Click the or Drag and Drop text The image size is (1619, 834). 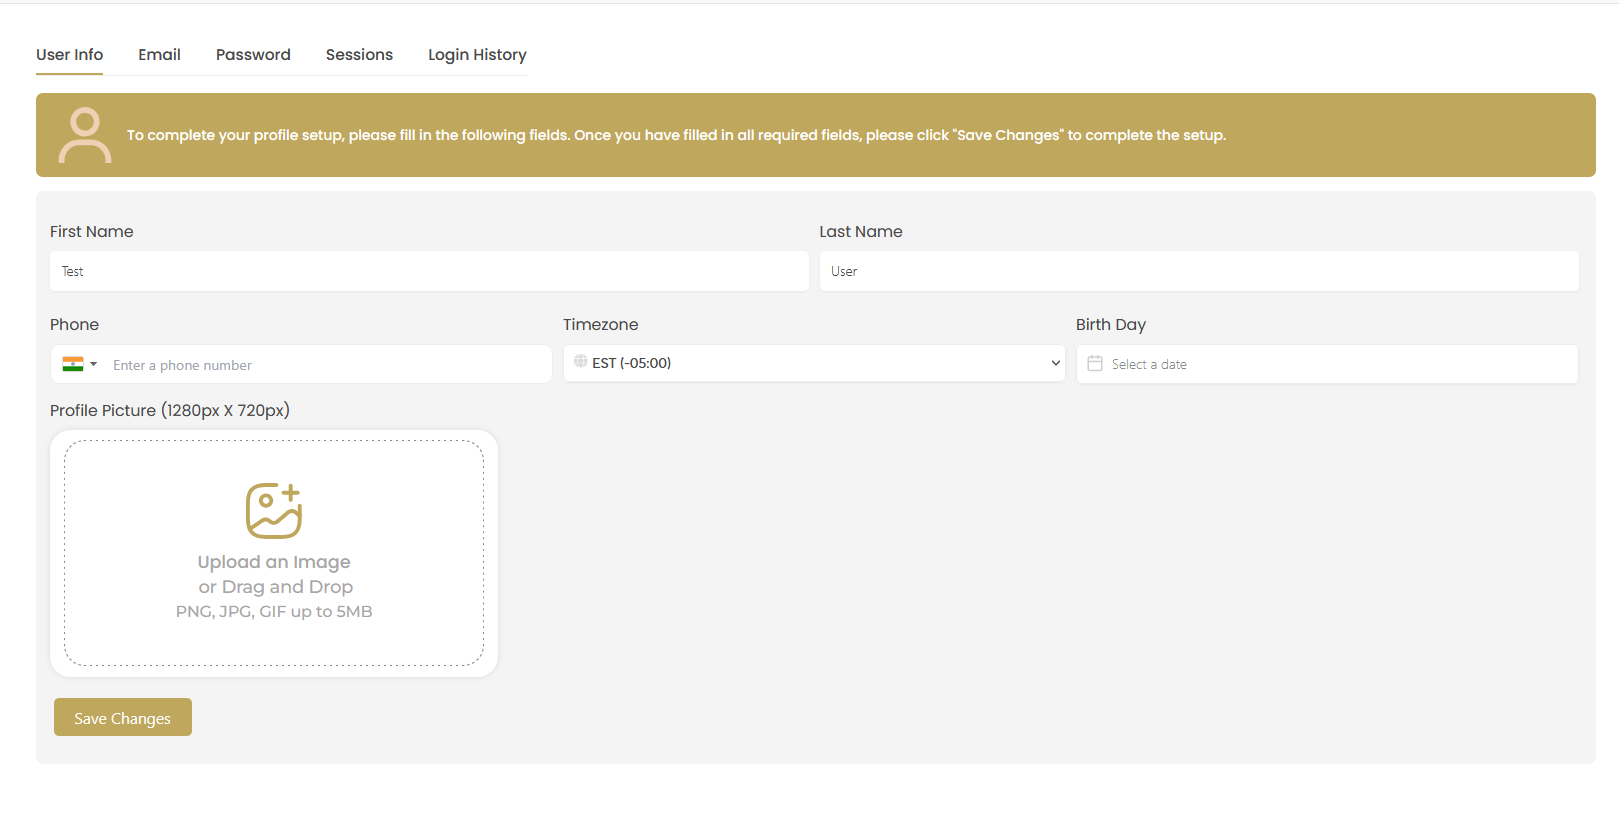click(x=275, y=587)
